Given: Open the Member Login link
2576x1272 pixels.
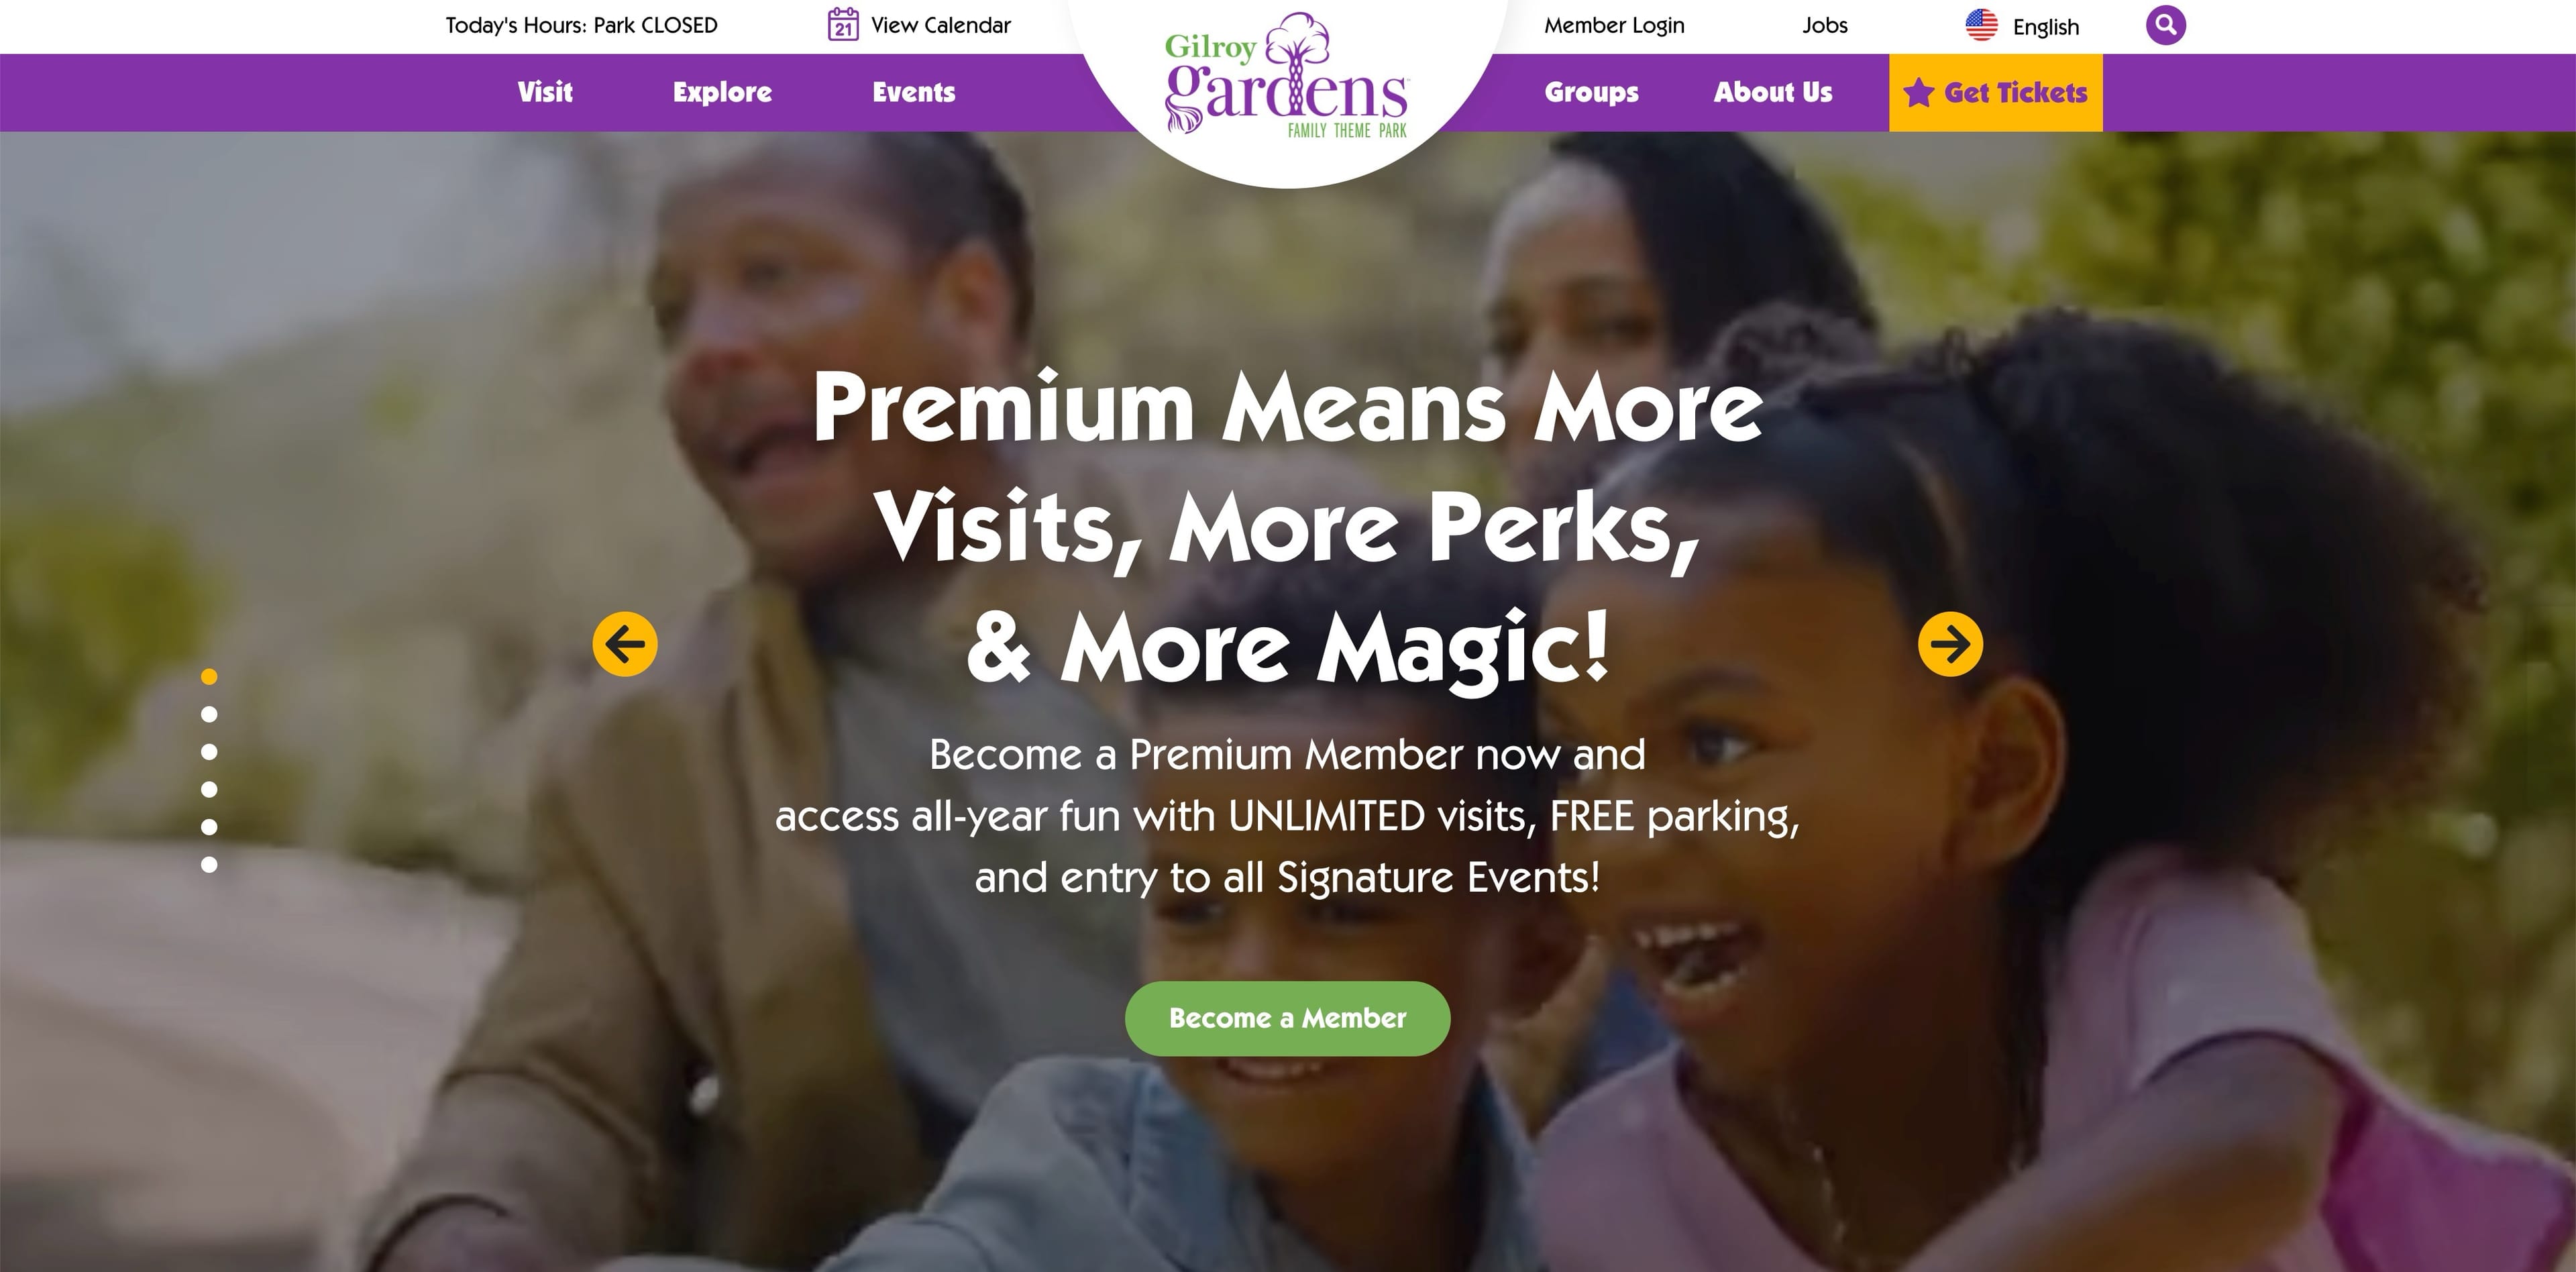Looking at the screenshot, I should (1614, 25).
